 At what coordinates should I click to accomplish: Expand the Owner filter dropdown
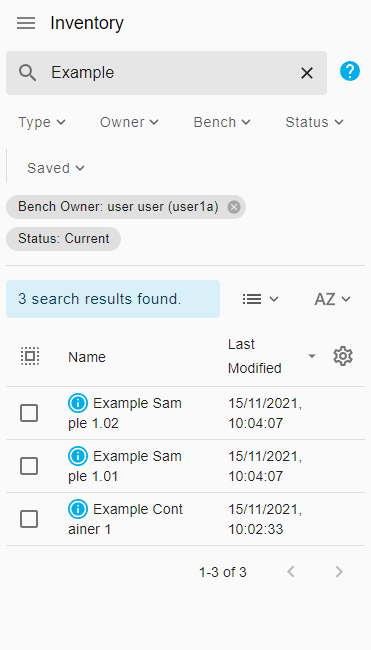coord(129,122)
